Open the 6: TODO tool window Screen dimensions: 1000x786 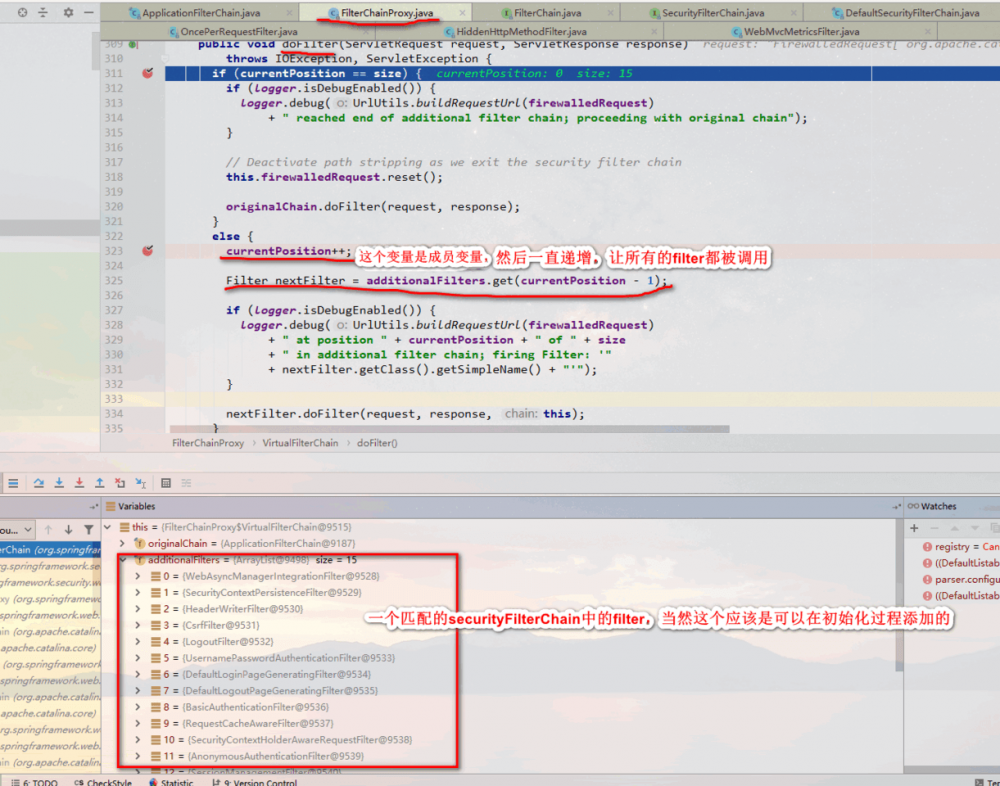34,782
